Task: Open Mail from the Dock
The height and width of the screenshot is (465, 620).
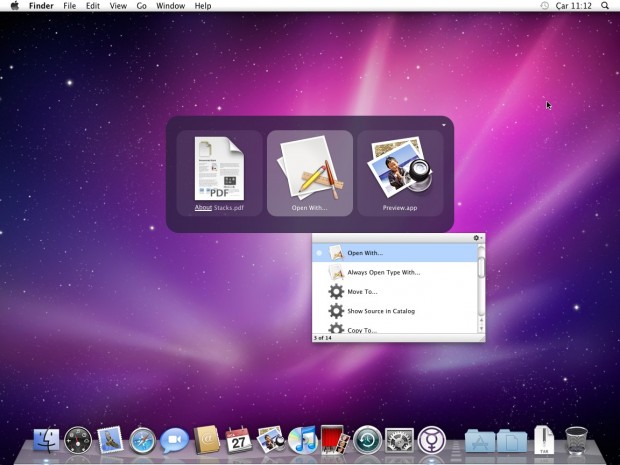Action: click(x=110, y=440)
